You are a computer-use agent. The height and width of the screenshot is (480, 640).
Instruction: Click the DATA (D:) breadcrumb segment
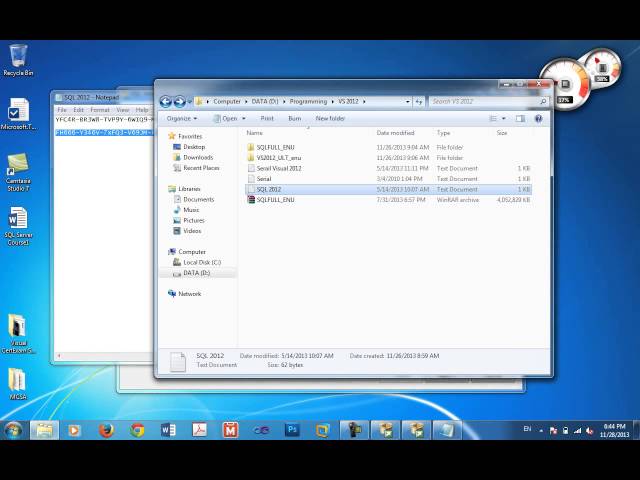pyautogui.click(x=265, y=102)
